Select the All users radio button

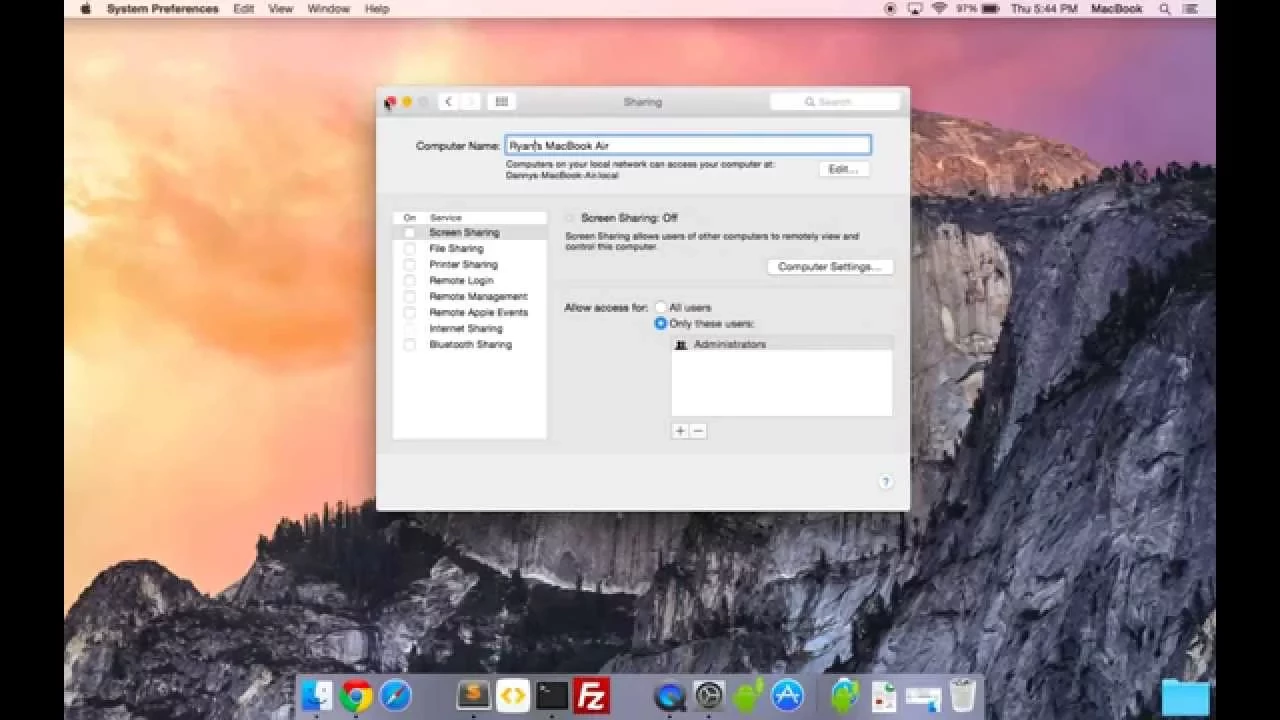tap(661, 308)
